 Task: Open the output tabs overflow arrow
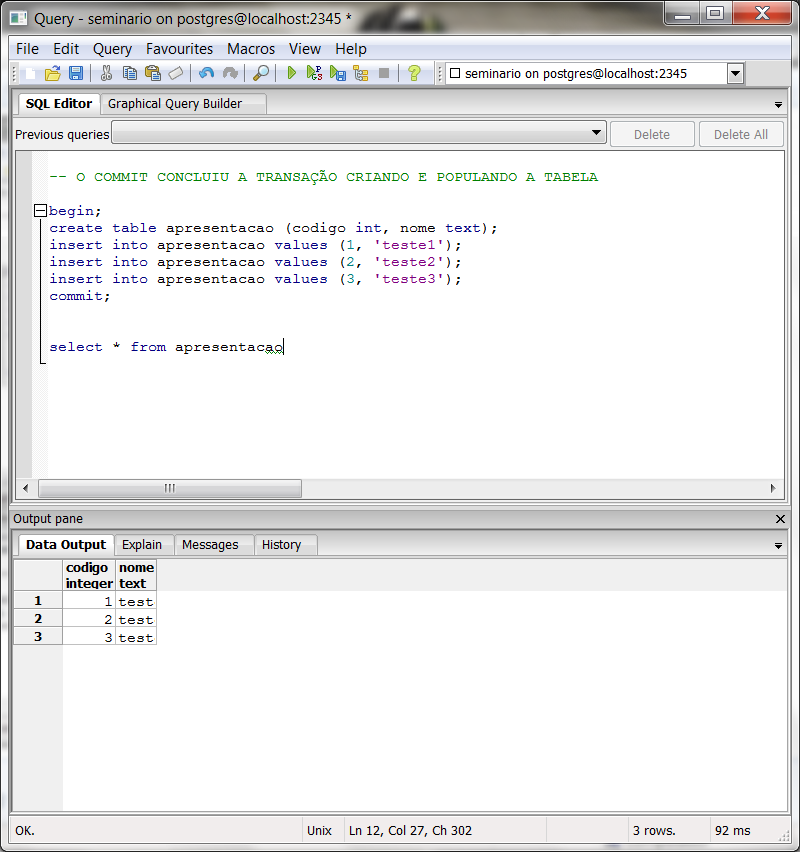tap(778, 546)
